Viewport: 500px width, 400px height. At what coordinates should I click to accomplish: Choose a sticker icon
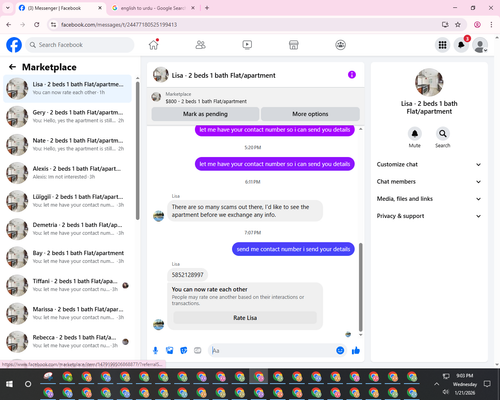(x=184, y=350)
